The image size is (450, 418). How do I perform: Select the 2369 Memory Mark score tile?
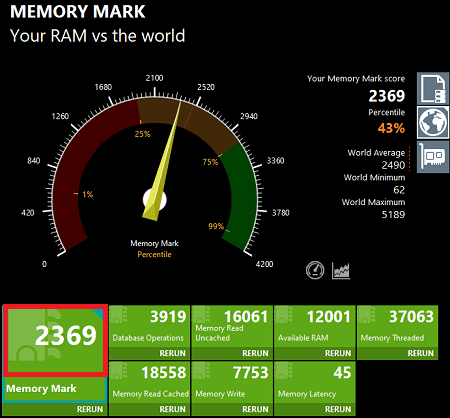pos(55,340)
